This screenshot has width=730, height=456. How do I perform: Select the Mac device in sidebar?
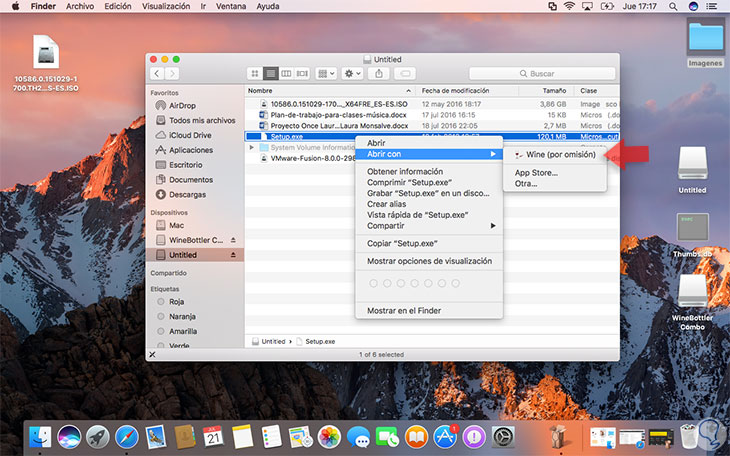(x=176, y=225)
